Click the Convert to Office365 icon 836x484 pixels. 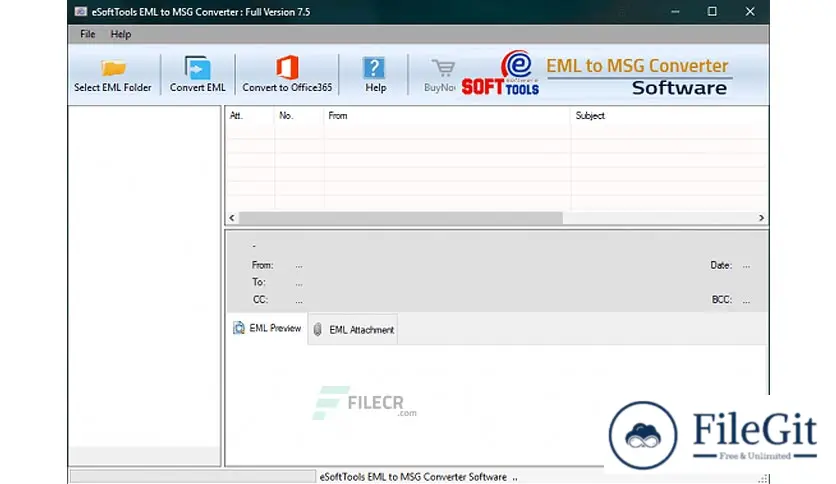click(287, 68)
